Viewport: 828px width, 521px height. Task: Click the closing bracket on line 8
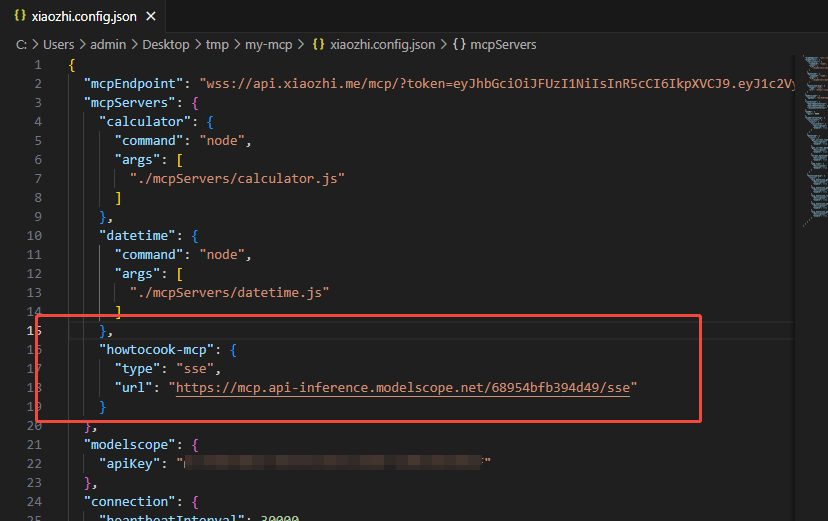coord(118,198)
